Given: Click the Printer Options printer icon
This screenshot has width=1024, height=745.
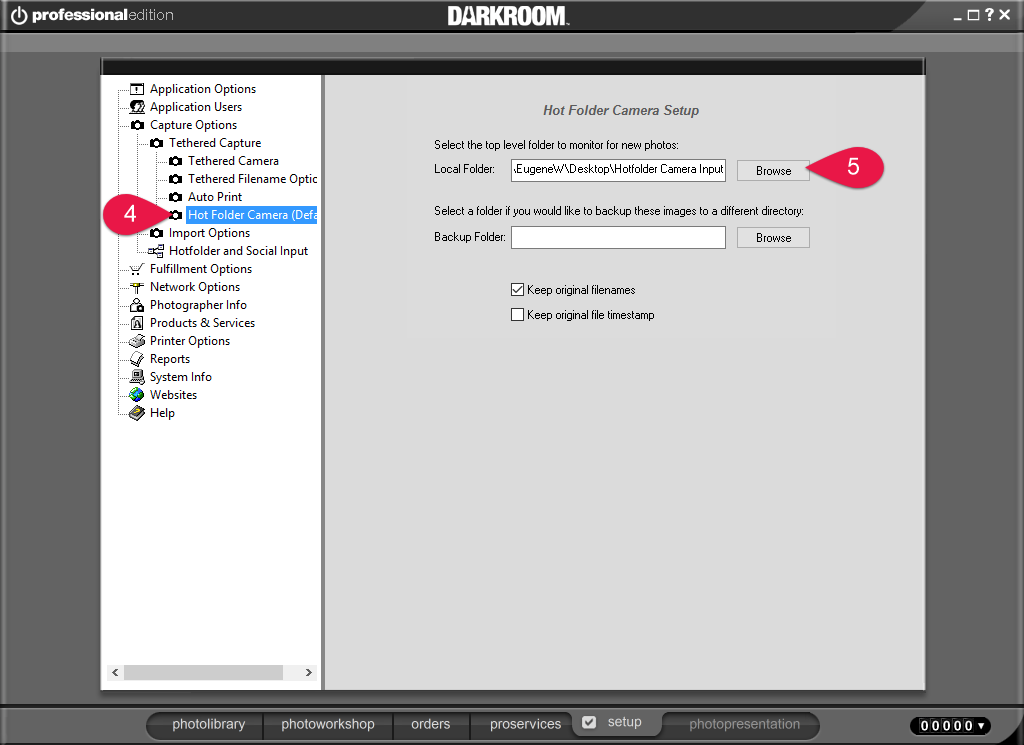Looking at the screenshot, I should point(136,341).
